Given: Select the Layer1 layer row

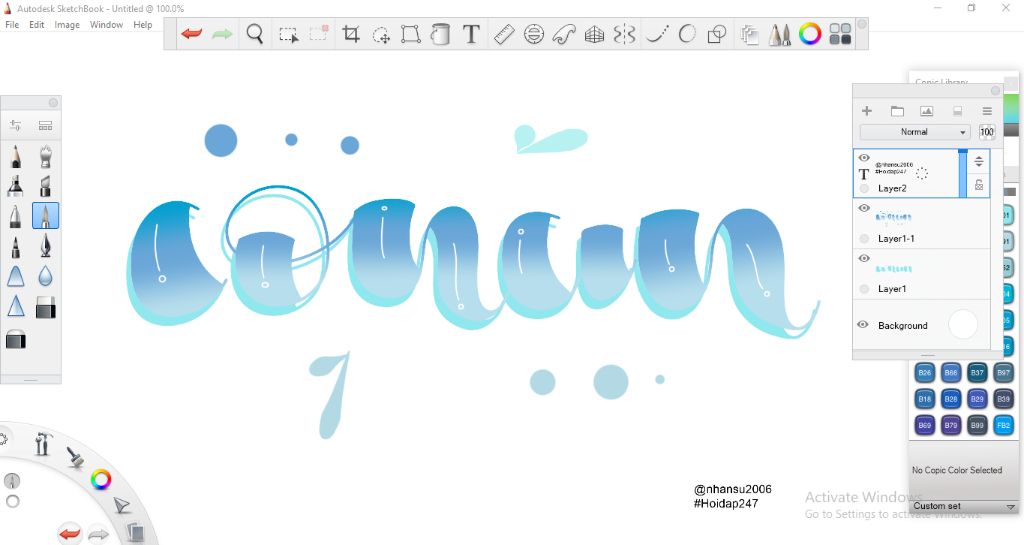Looking at the screenshot, I should 921,274.
